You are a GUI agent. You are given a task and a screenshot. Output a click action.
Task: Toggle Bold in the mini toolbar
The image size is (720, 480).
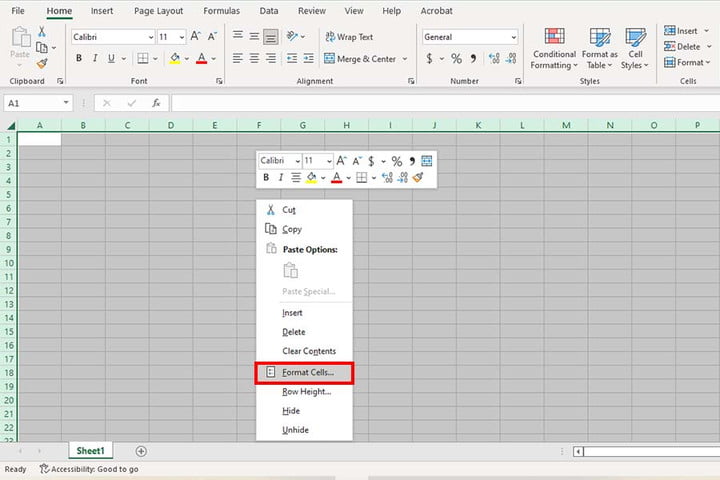pos(266,177)
